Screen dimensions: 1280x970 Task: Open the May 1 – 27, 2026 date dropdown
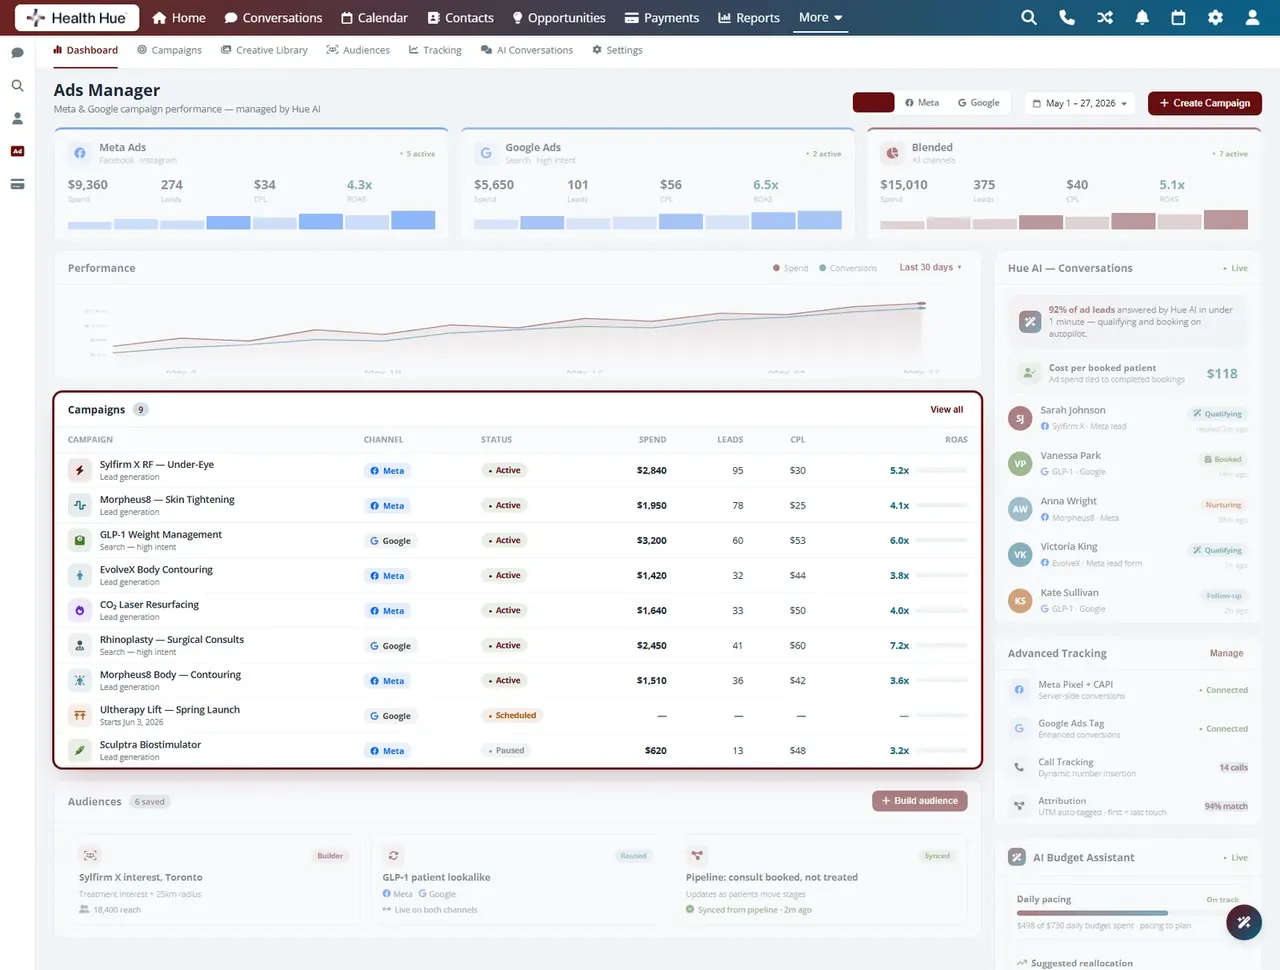point(1080,103)
